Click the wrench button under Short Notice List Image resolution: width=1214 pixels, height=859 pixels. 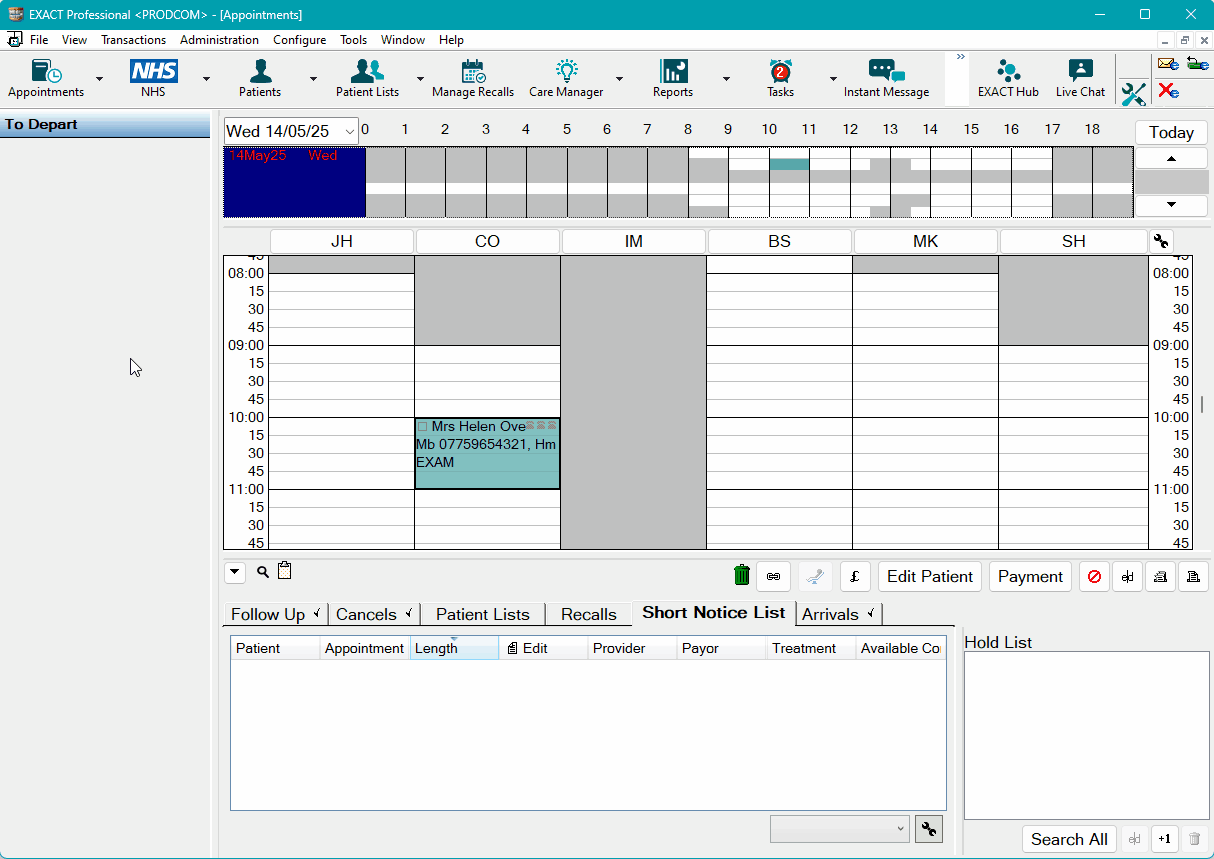(929, 829)
